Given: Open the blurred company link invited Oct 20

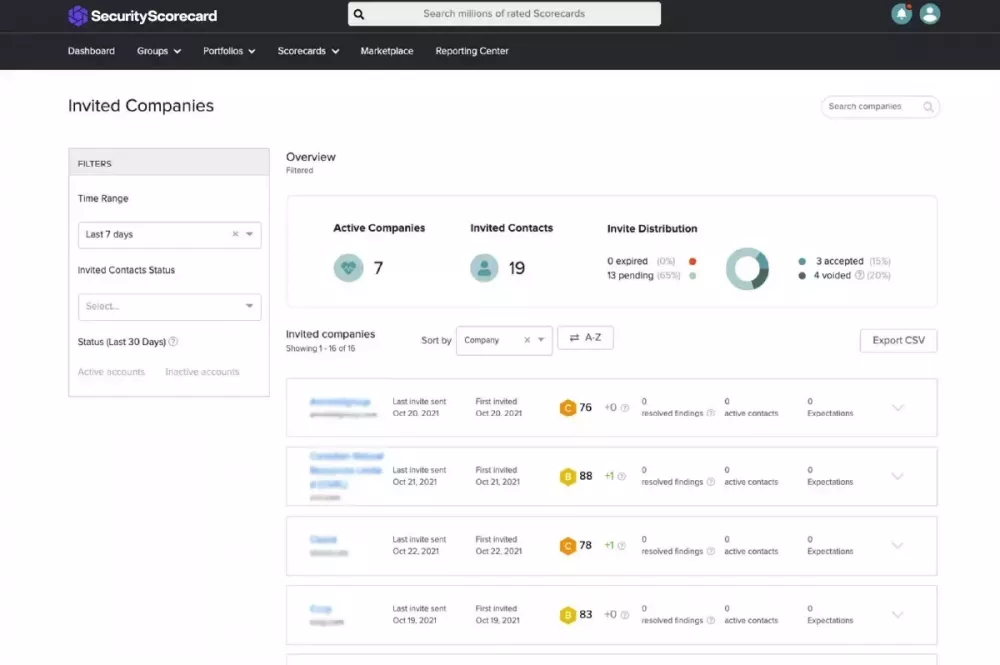Looking at the screenshot, I should click(x=340, y=402).
